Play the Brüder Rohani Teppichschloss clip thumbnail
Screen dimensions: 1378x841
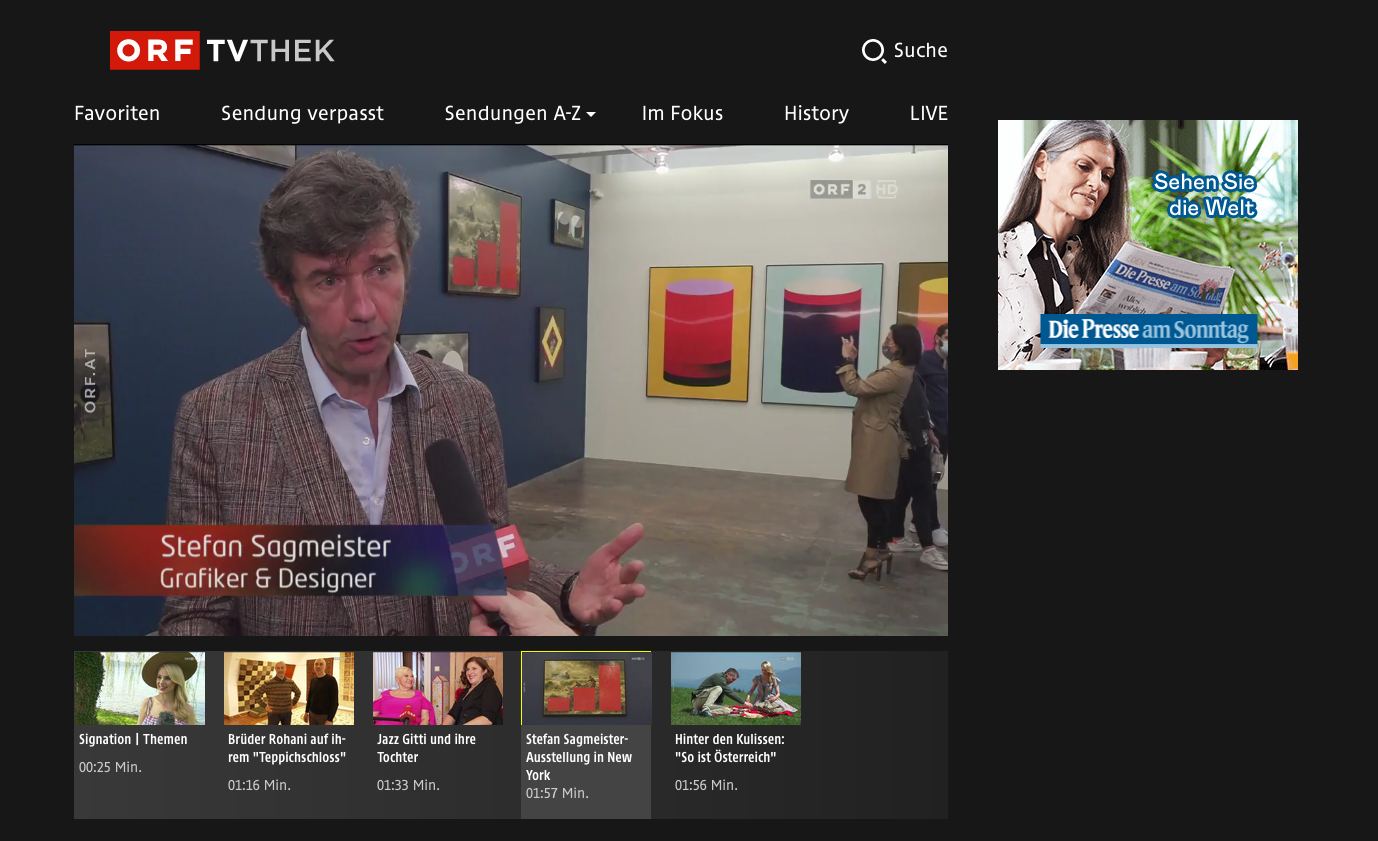(x=288, y=688)
